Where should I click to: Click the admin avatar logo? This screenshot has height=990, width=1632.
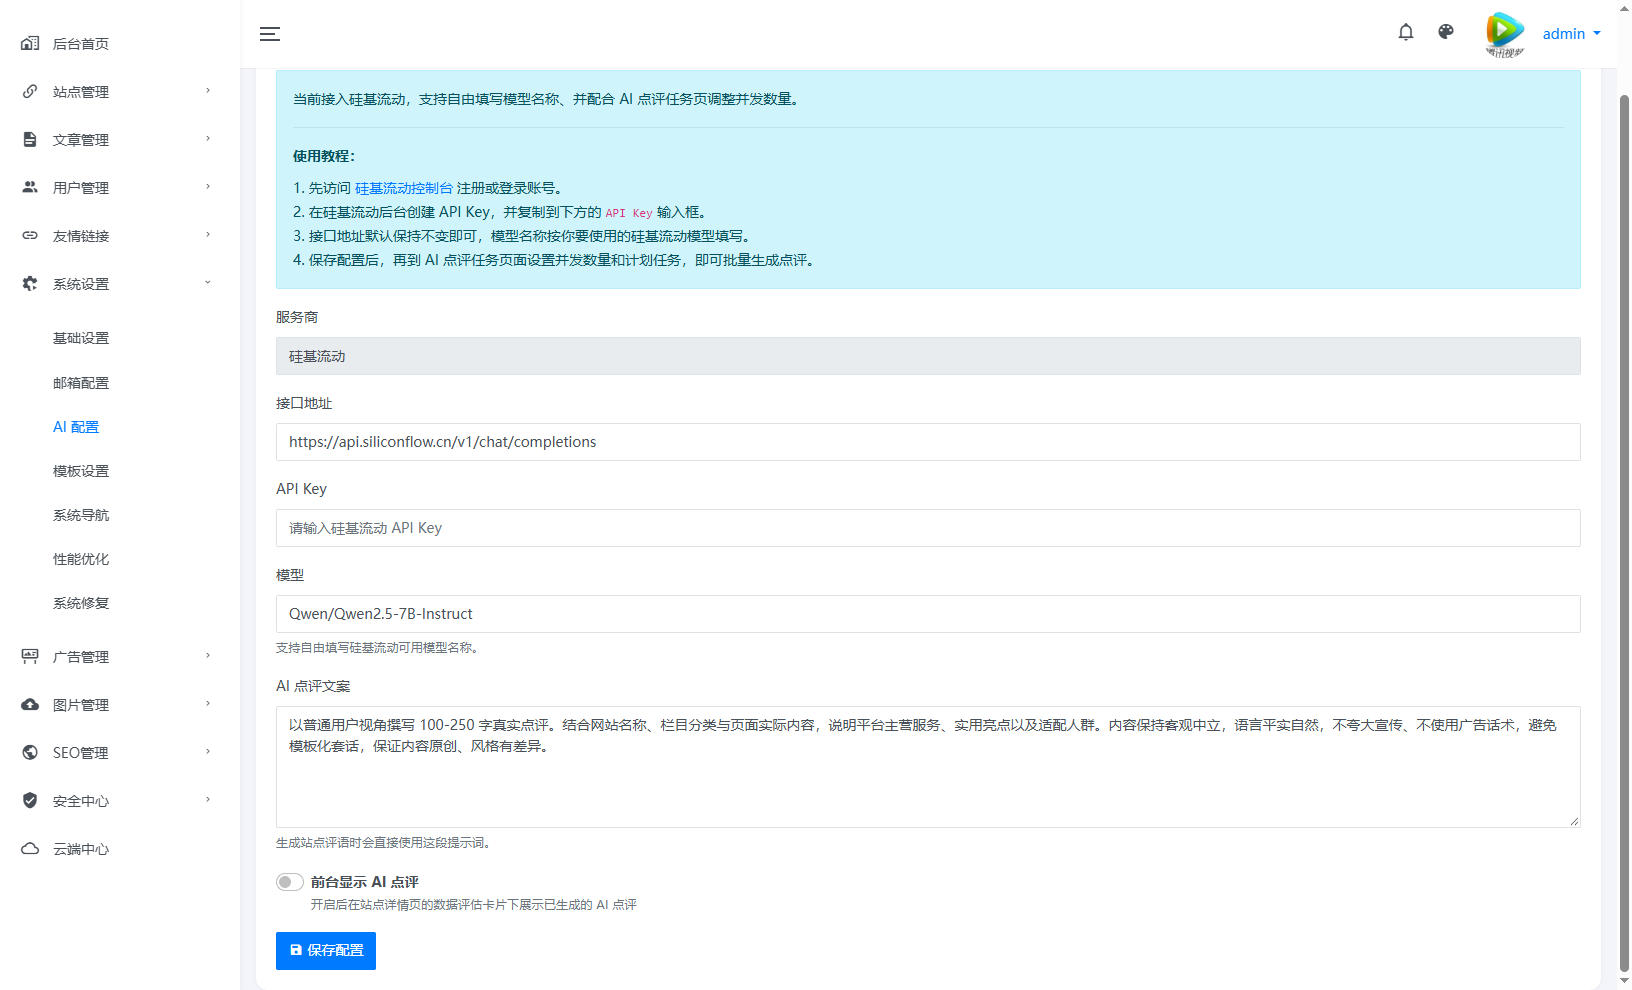coord(1505,34)
